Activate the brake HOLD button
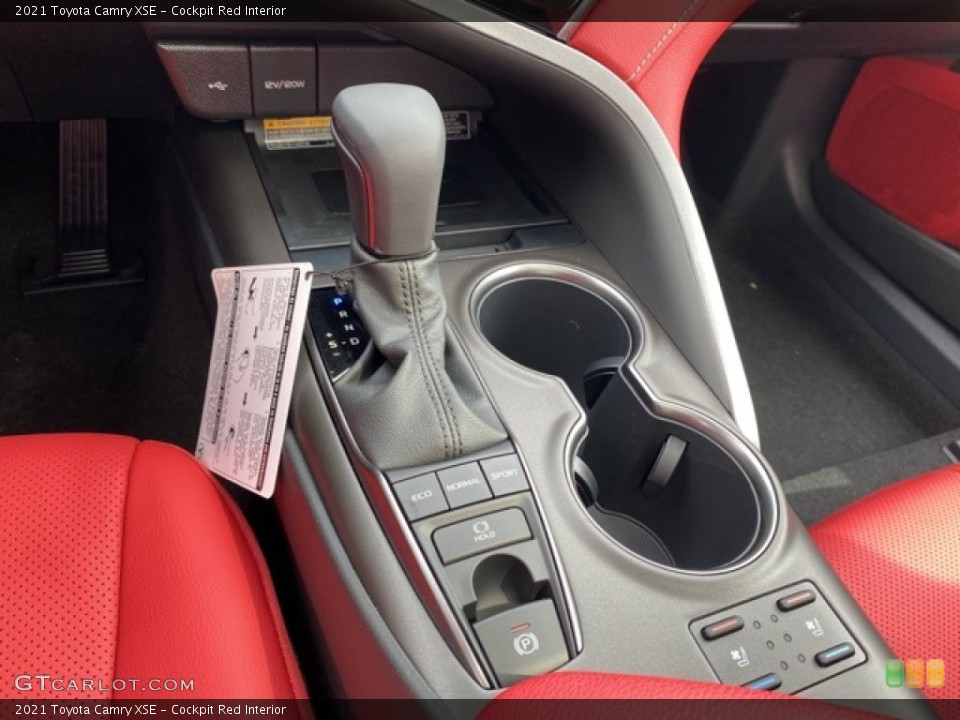This screenshot has height=720, width=960. (x=482, y=534)
